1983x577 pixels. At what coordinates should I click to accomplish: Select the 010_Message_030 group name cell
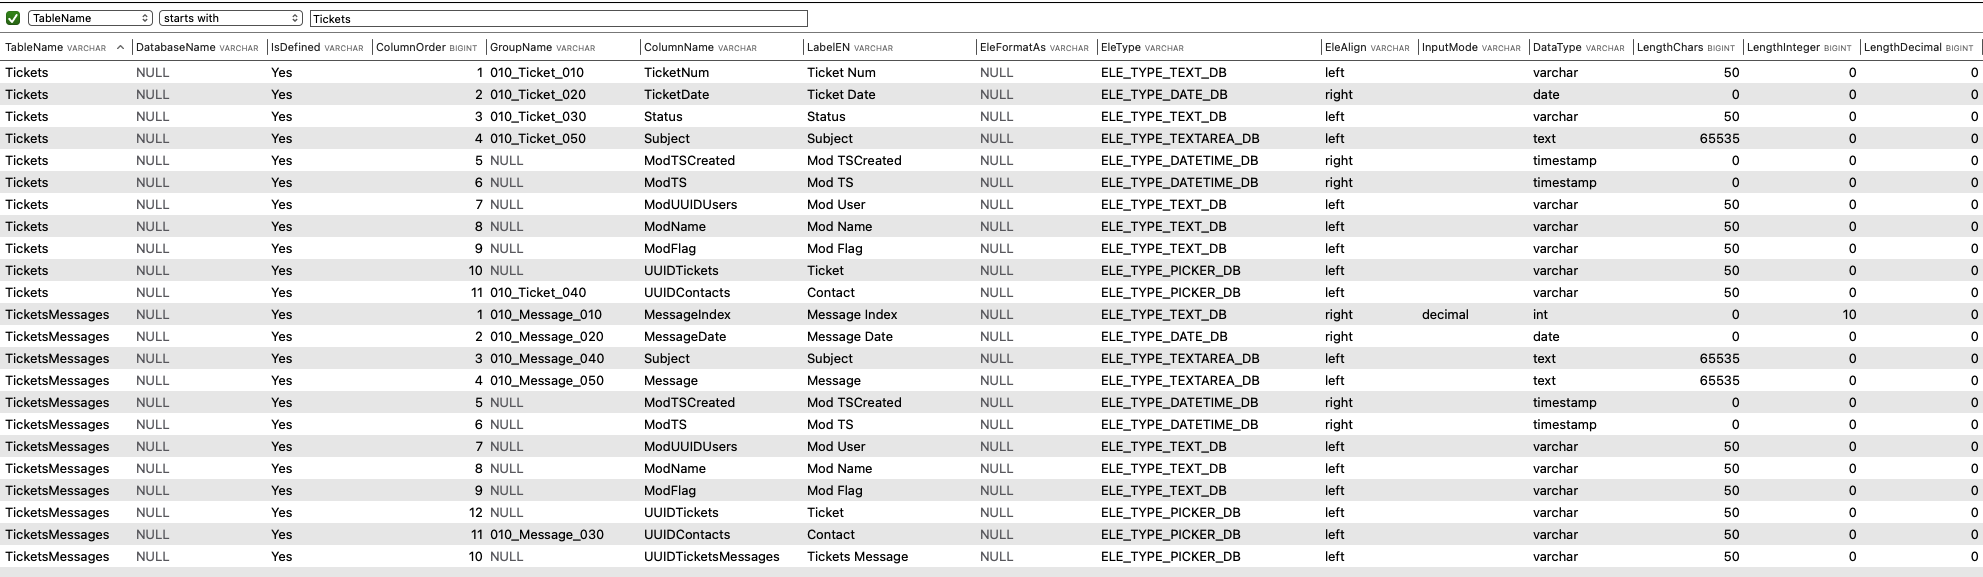click(x=546, y=534)
